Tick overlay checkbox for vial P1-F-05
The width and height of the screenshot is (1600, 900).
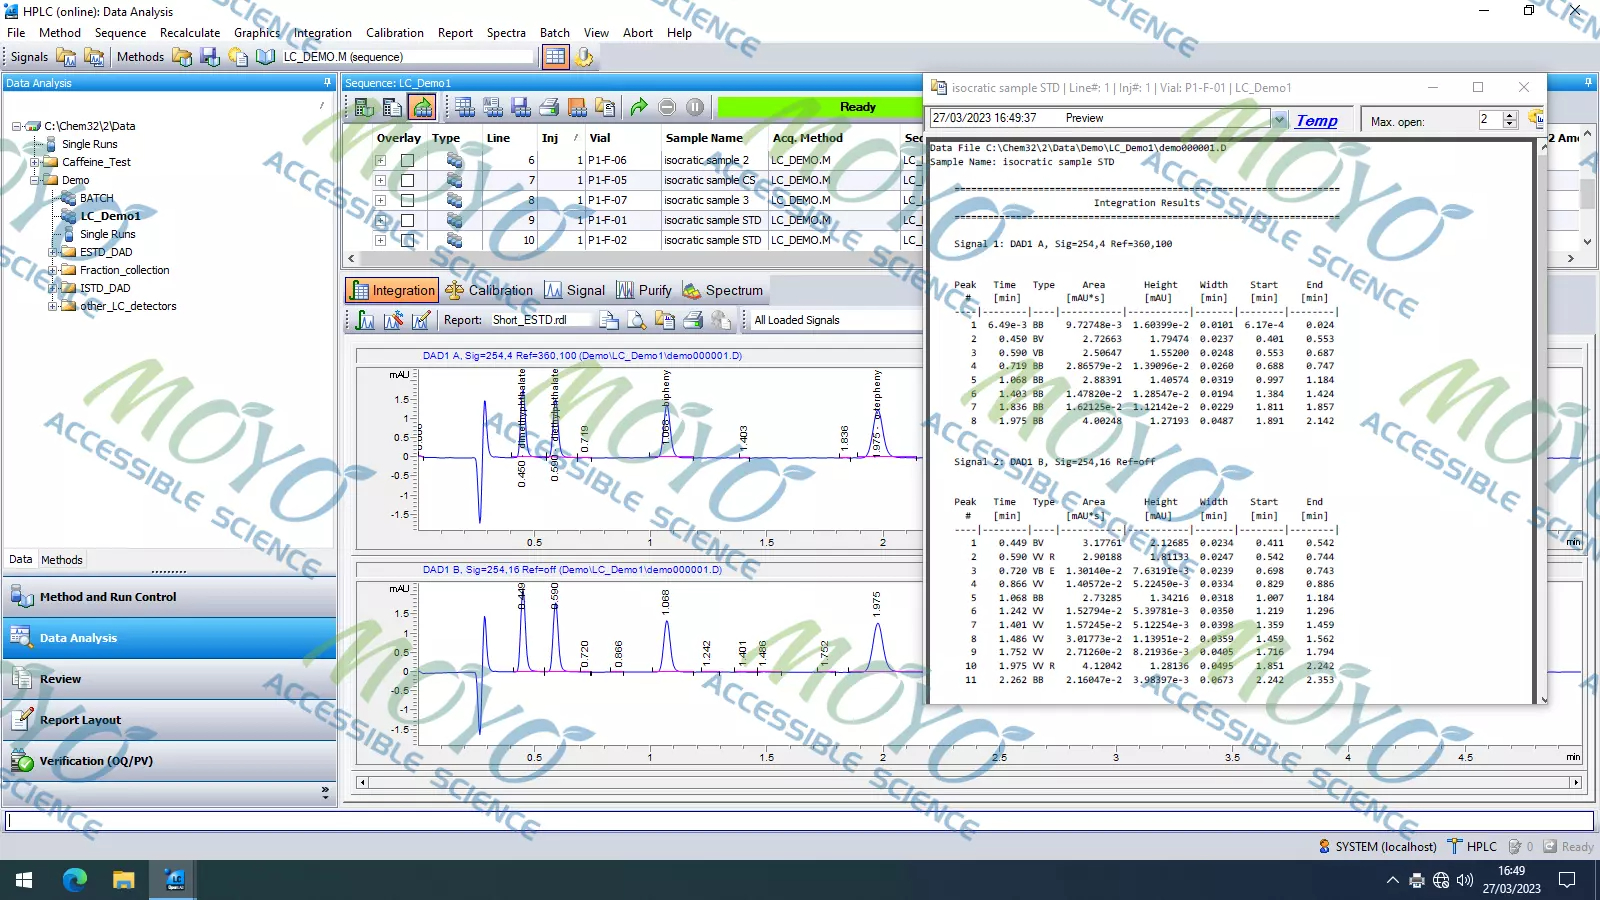[407, 180]
